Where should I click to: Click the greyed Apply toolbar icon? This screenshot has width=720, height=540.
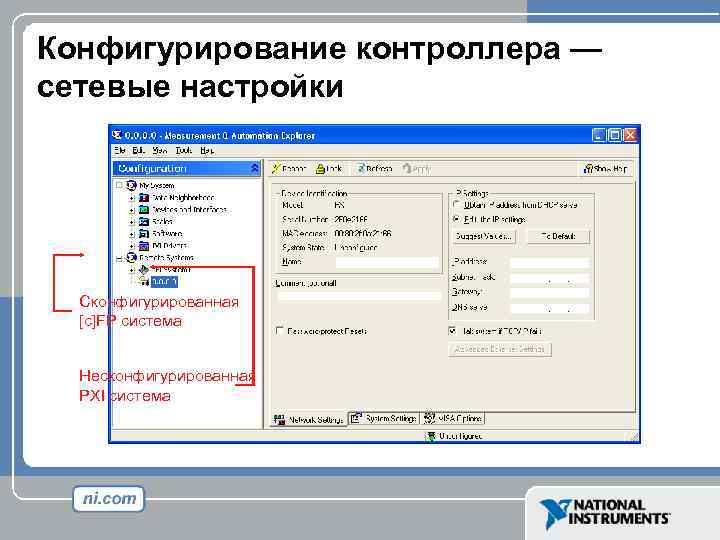point(406,169)
